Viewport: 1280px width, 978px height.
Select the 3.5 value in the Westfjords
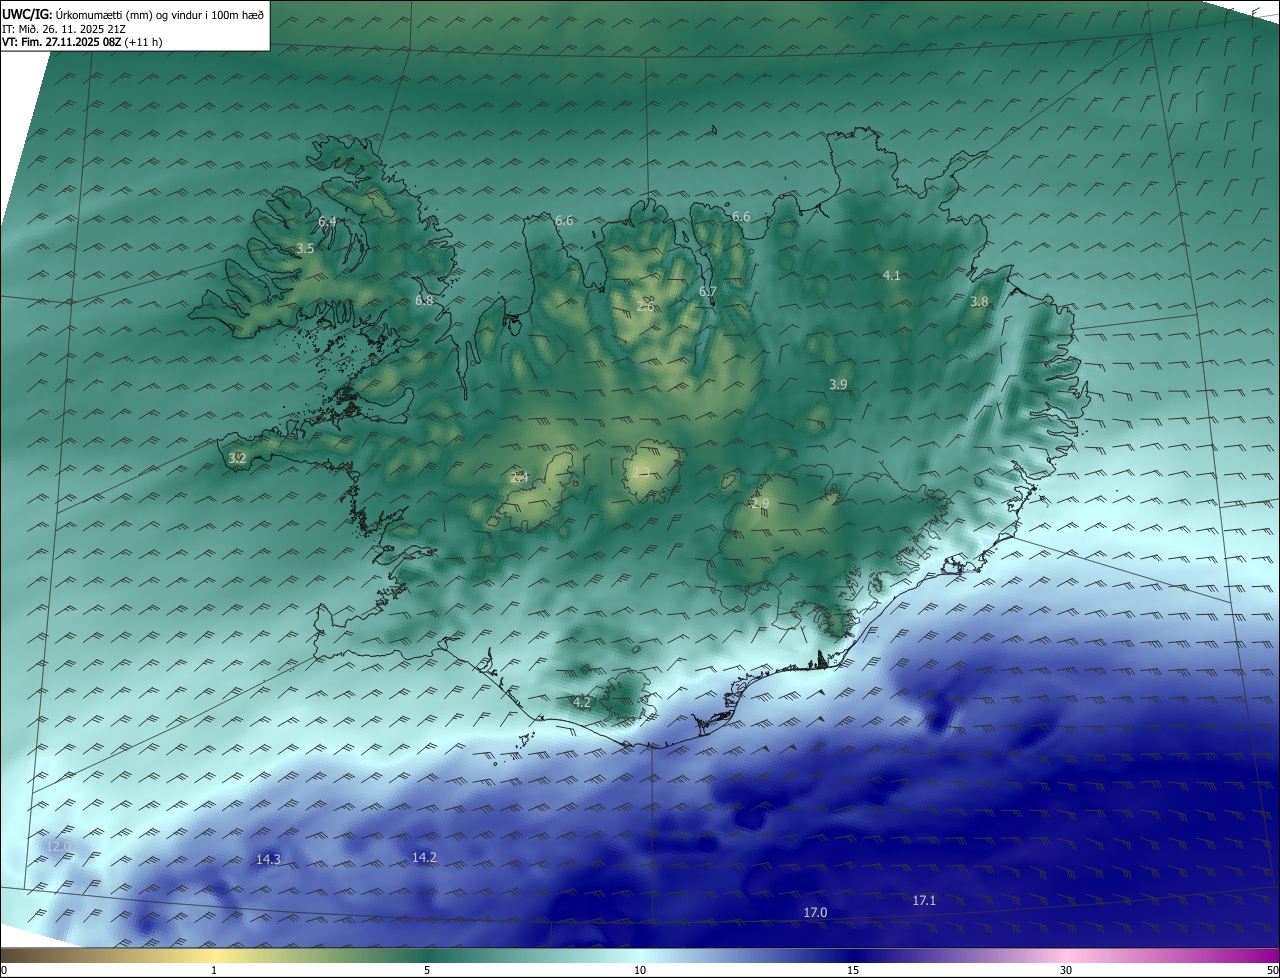(305, 249)
